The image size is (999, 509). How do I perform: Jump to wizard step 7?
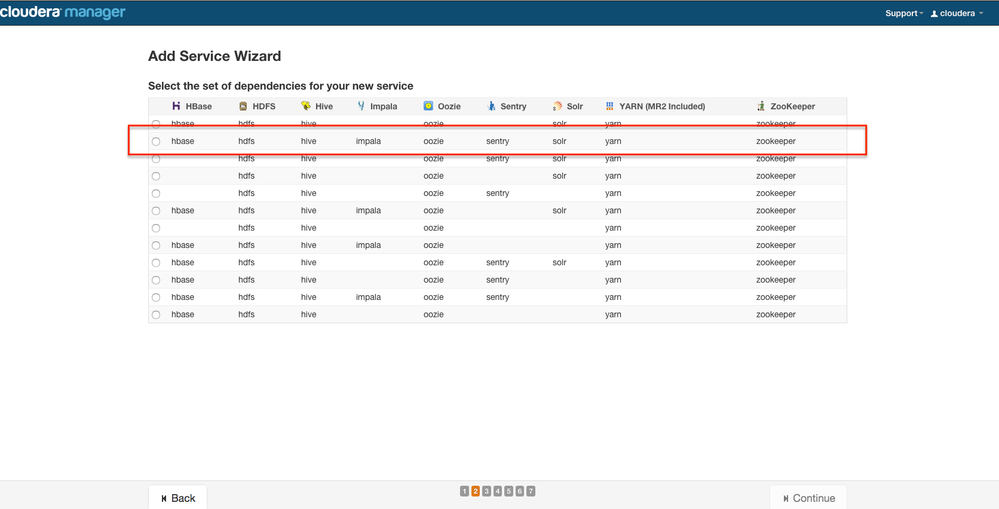(531, 491)
